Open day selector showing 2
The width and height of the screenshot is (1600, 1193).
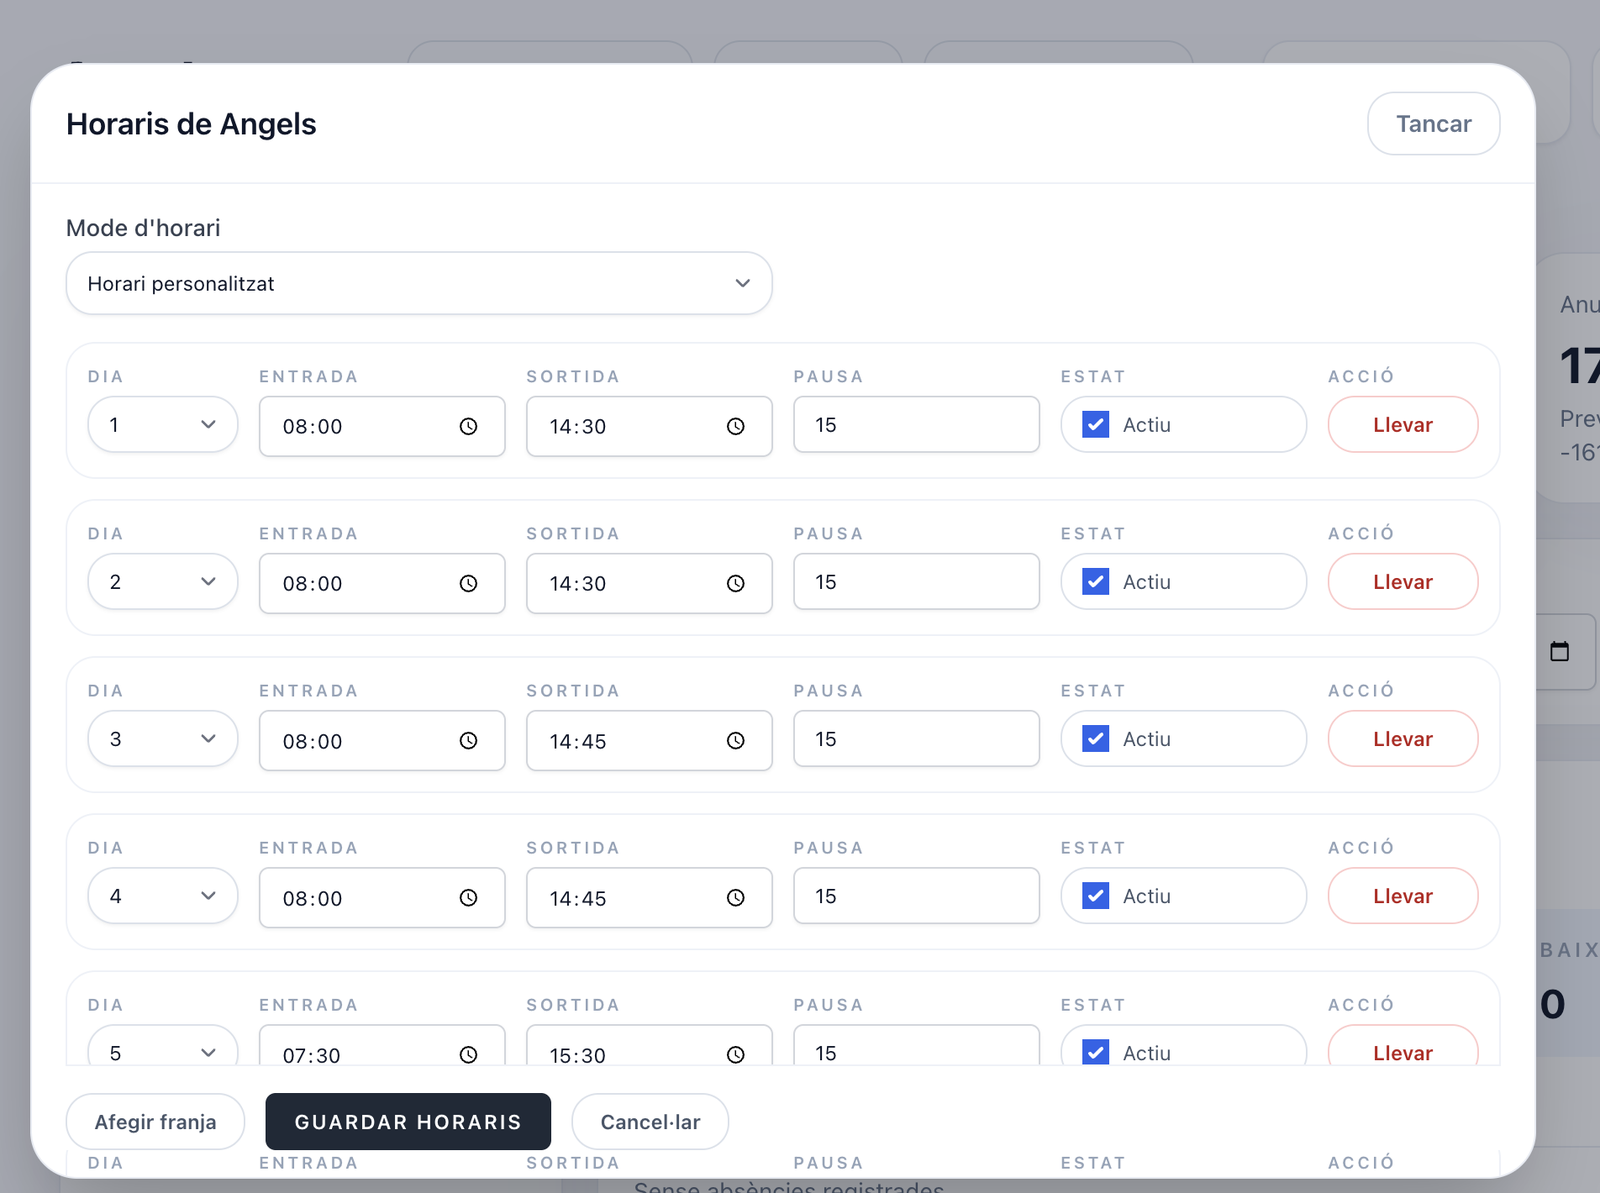[163, 582]
